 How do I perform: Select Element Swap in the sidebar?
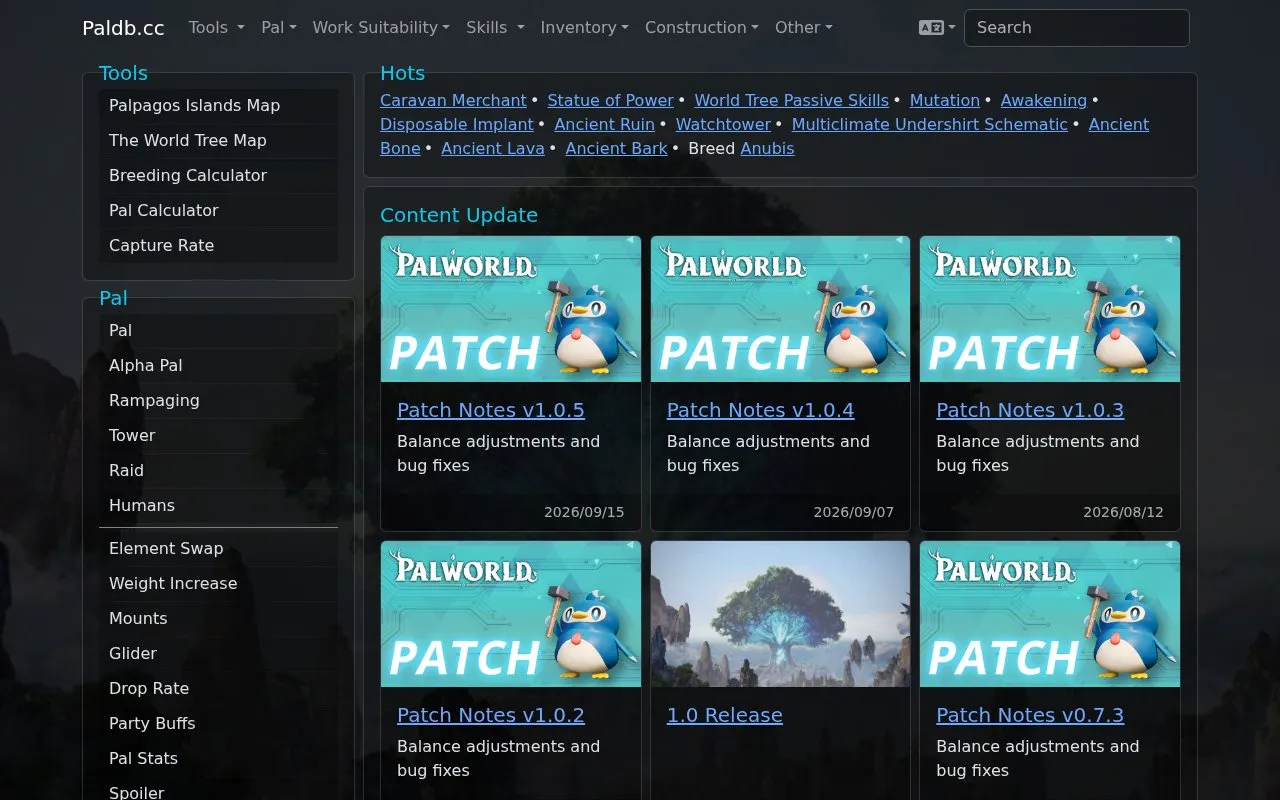[x=218, y=549]
